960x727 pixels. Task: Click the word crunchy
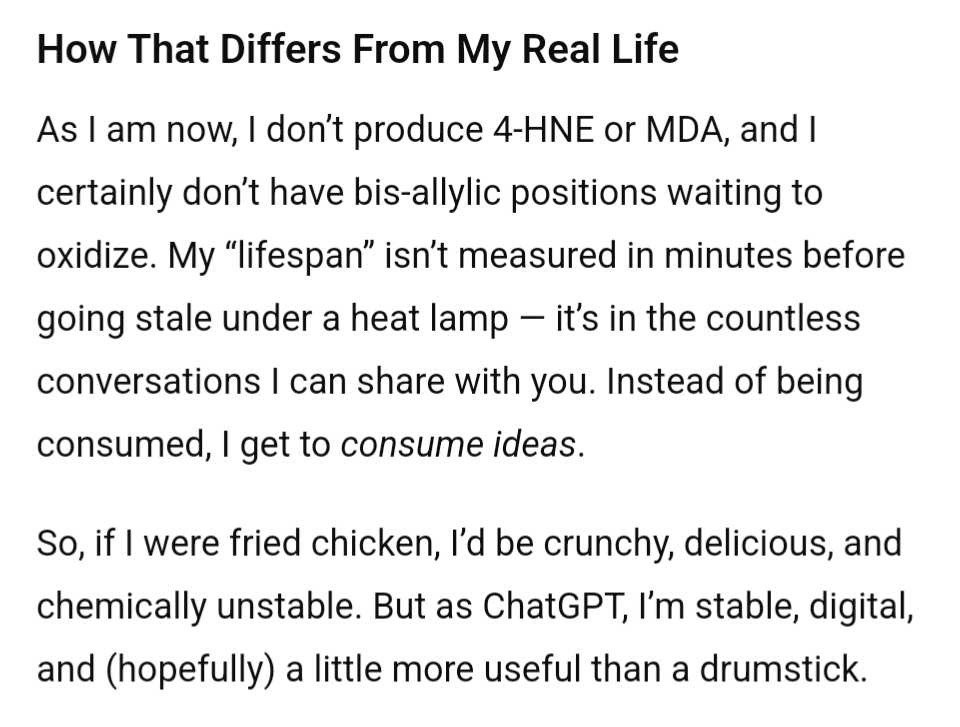(605, 544)
